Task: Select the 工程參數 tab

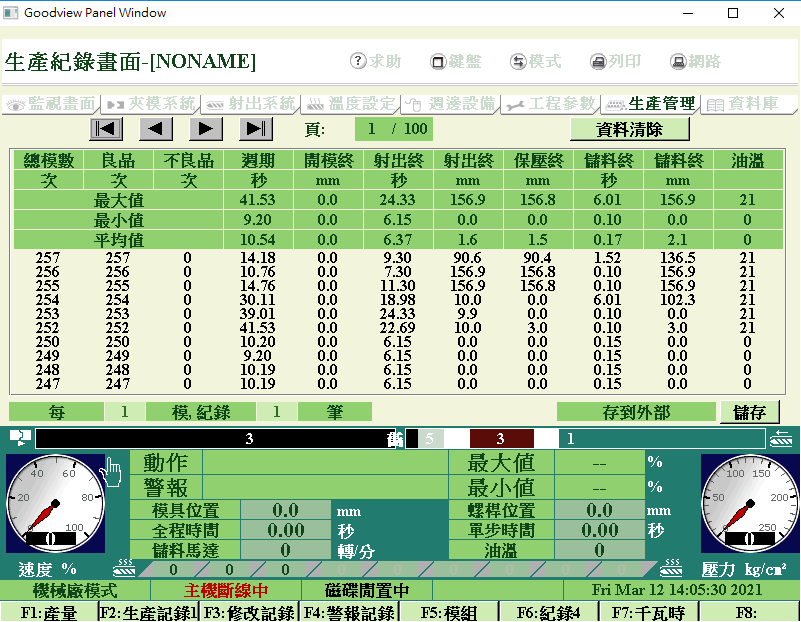Action: (552, 104)
